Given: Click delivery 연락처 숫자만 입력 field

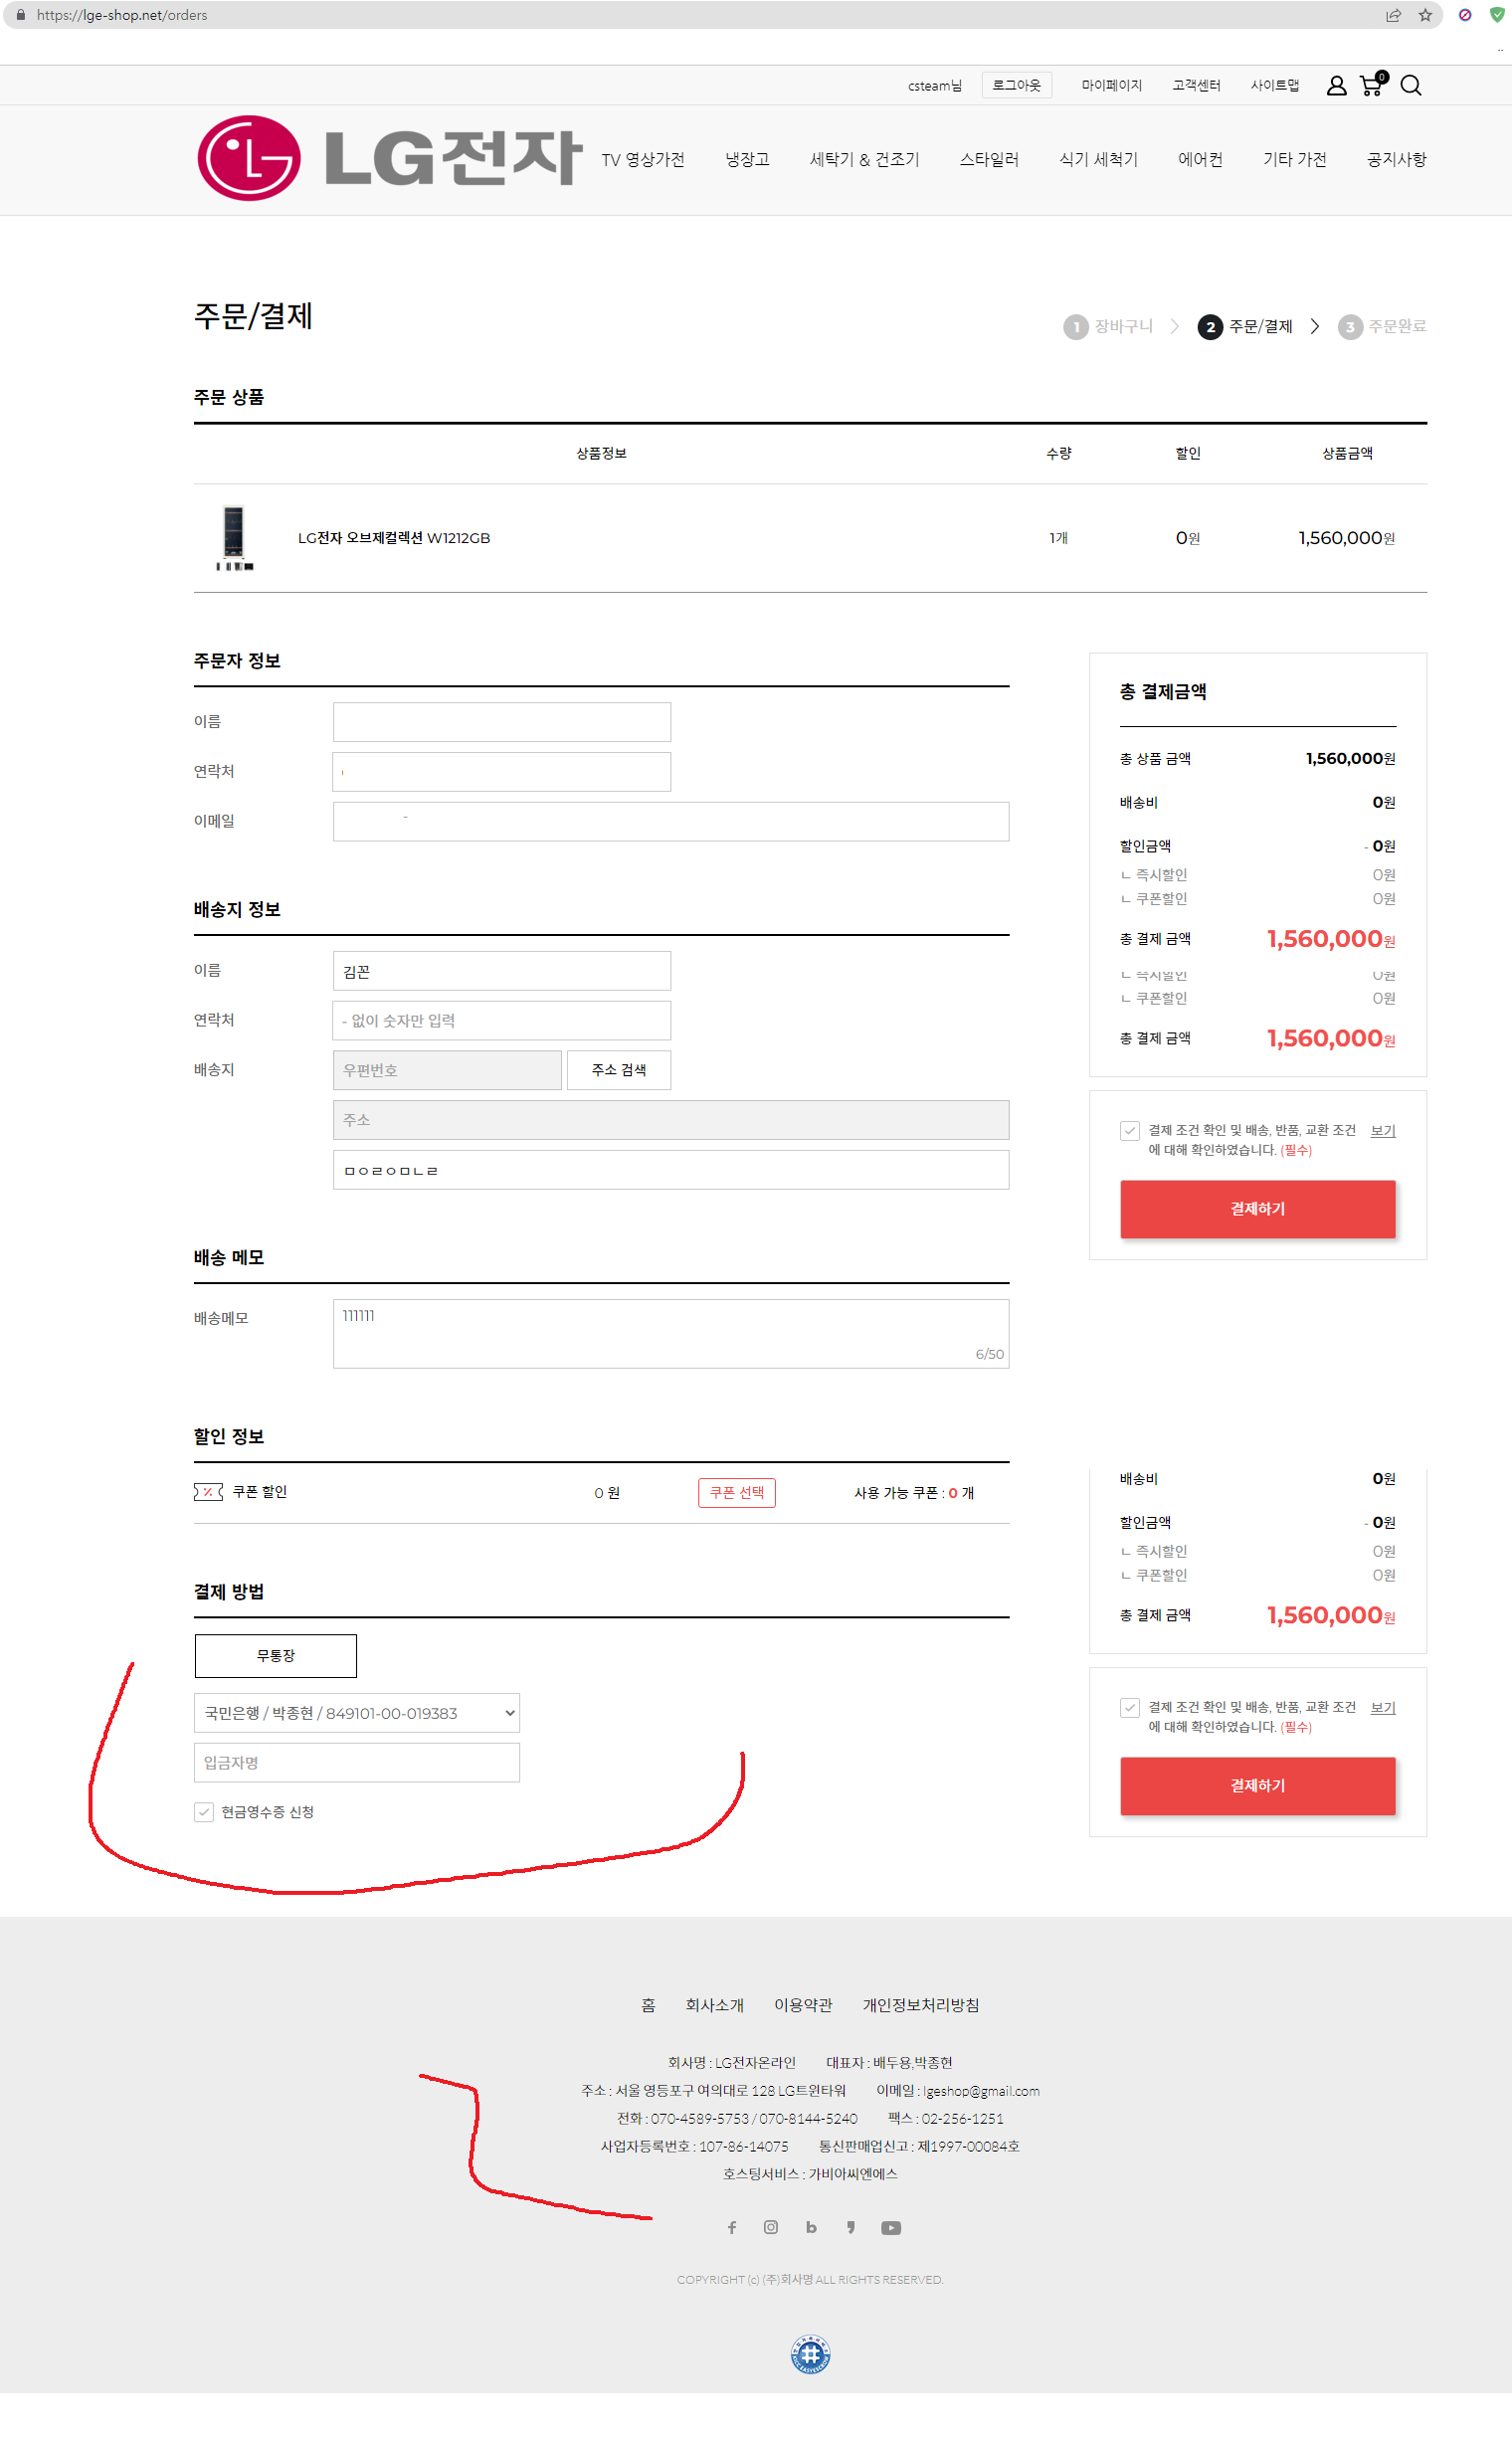Looking at the screenshot, I should click(x=502, y=1021).
